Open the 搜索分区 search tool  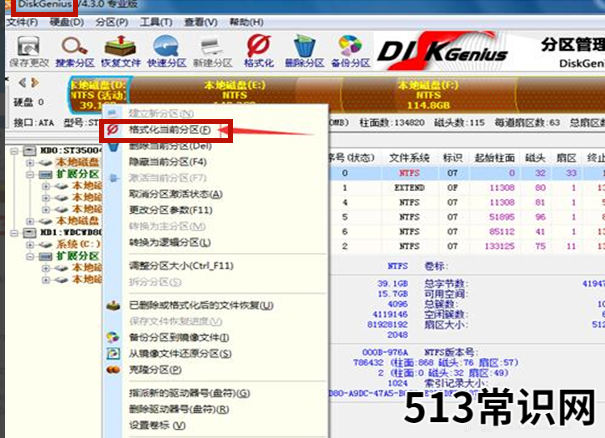(75, 51)
